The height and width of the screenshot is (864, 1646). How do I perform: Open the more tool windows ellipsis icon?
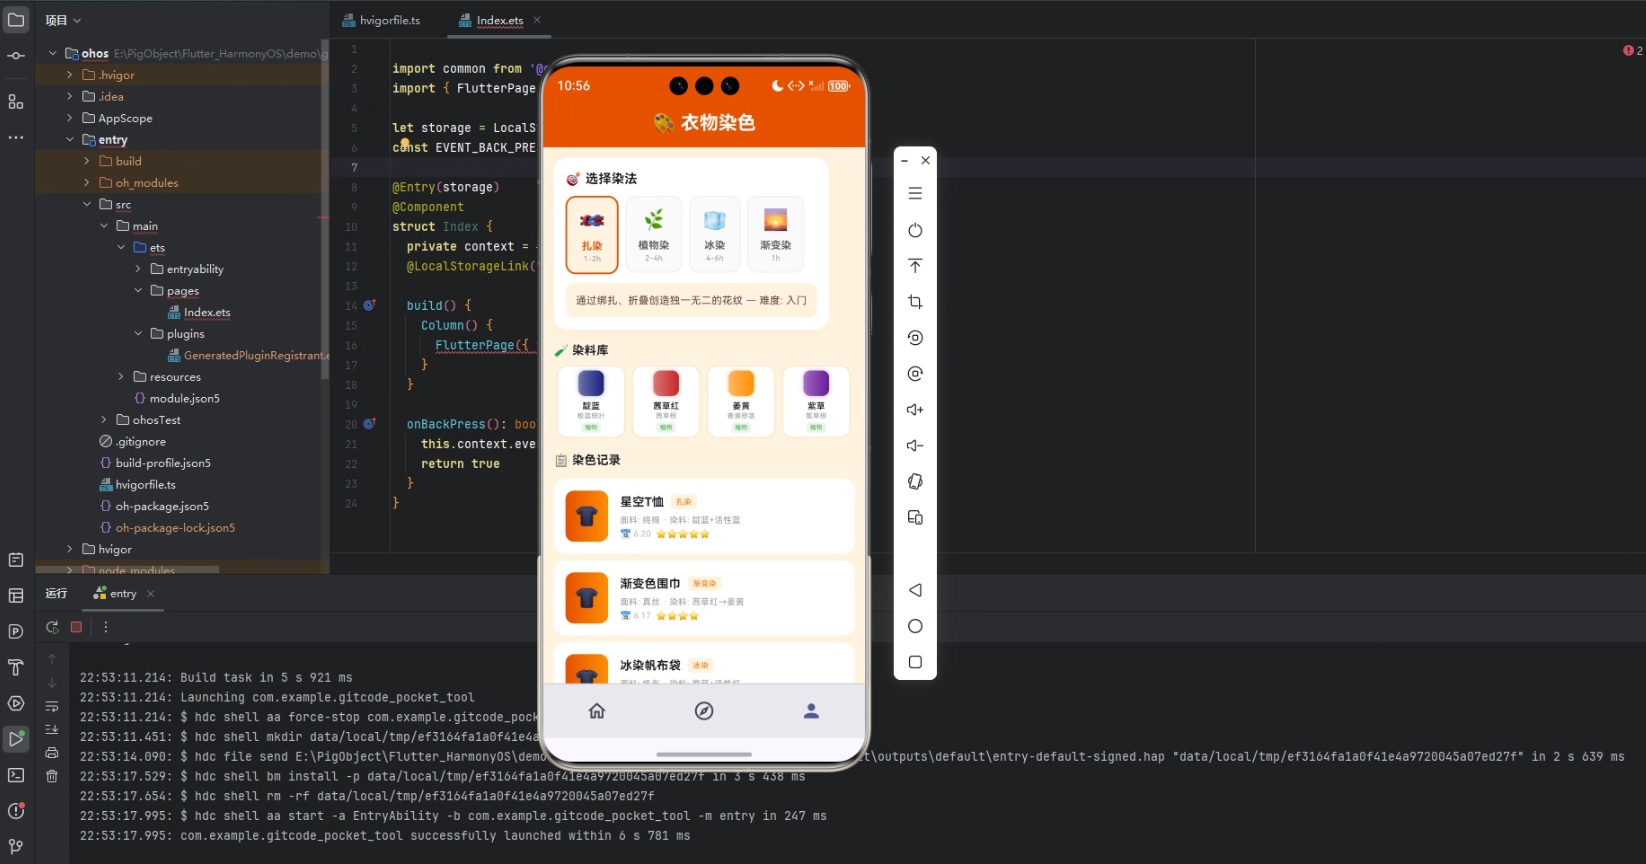[x=16, y=137]
